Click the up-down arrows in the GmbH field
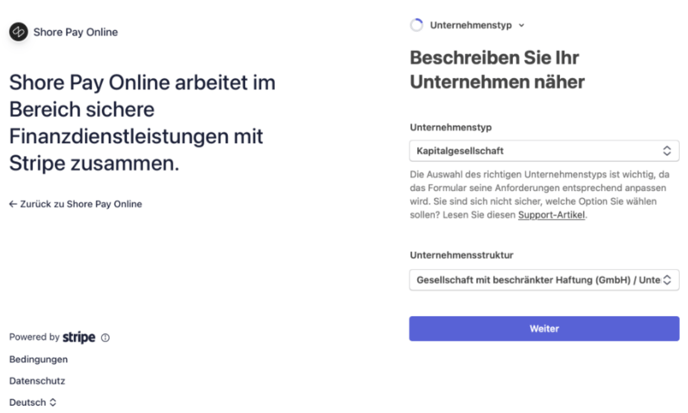This screenshot has height=413, width=688. point(667,280)
